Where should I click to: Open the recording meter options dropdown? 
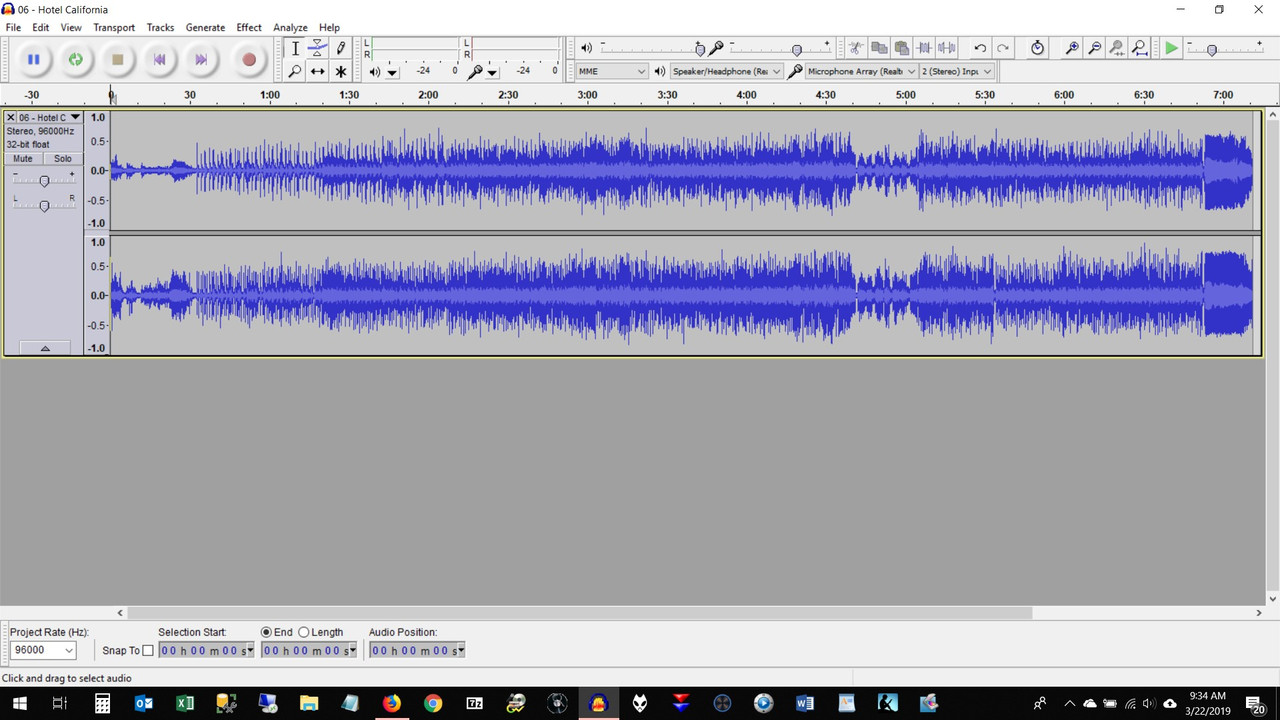pyautogui.click(x=491, y=72)
